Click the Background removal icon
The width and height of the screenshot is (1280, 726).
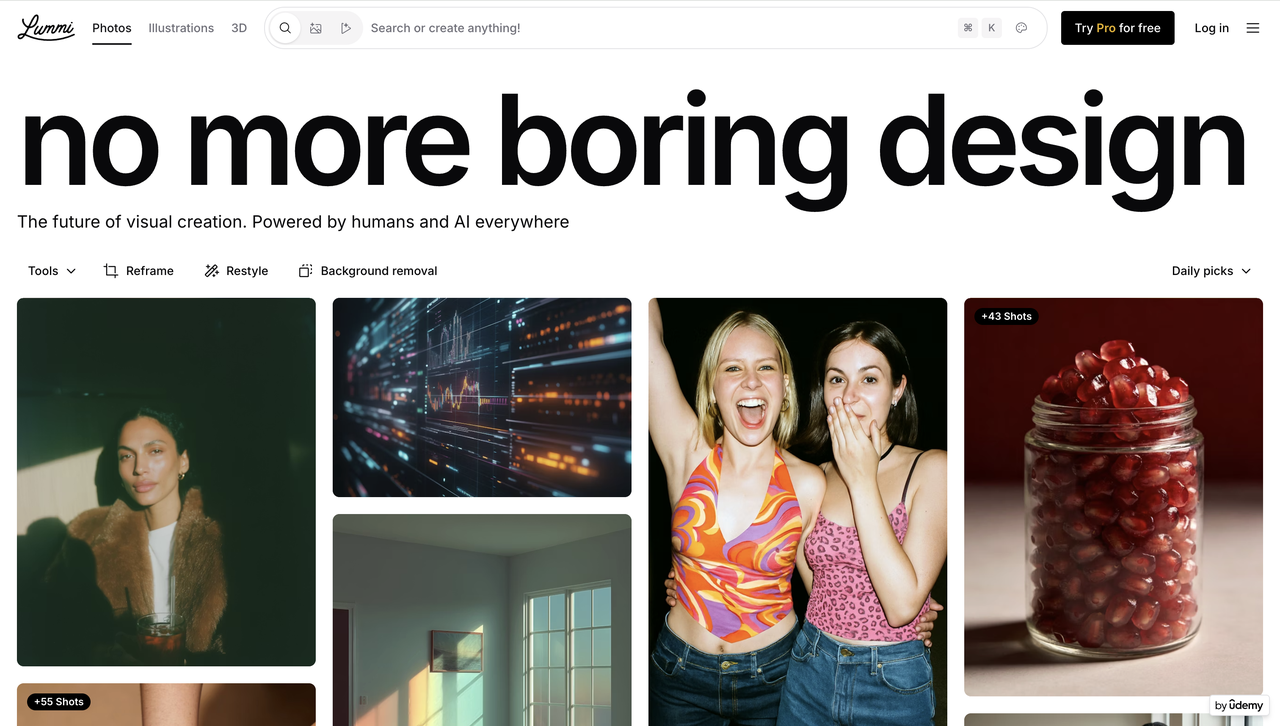pyautogui.click(x=306, y=271)
